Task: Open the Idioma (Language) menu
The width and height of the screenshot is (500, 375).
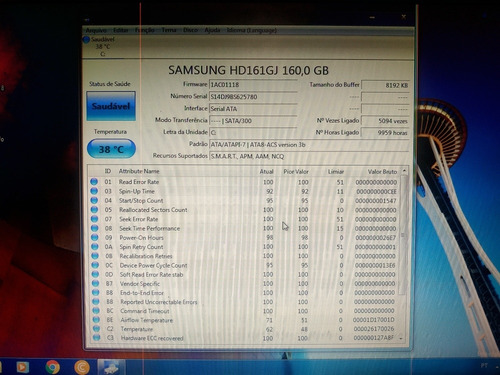Action: pyautogui.click(x=252, y=30)
